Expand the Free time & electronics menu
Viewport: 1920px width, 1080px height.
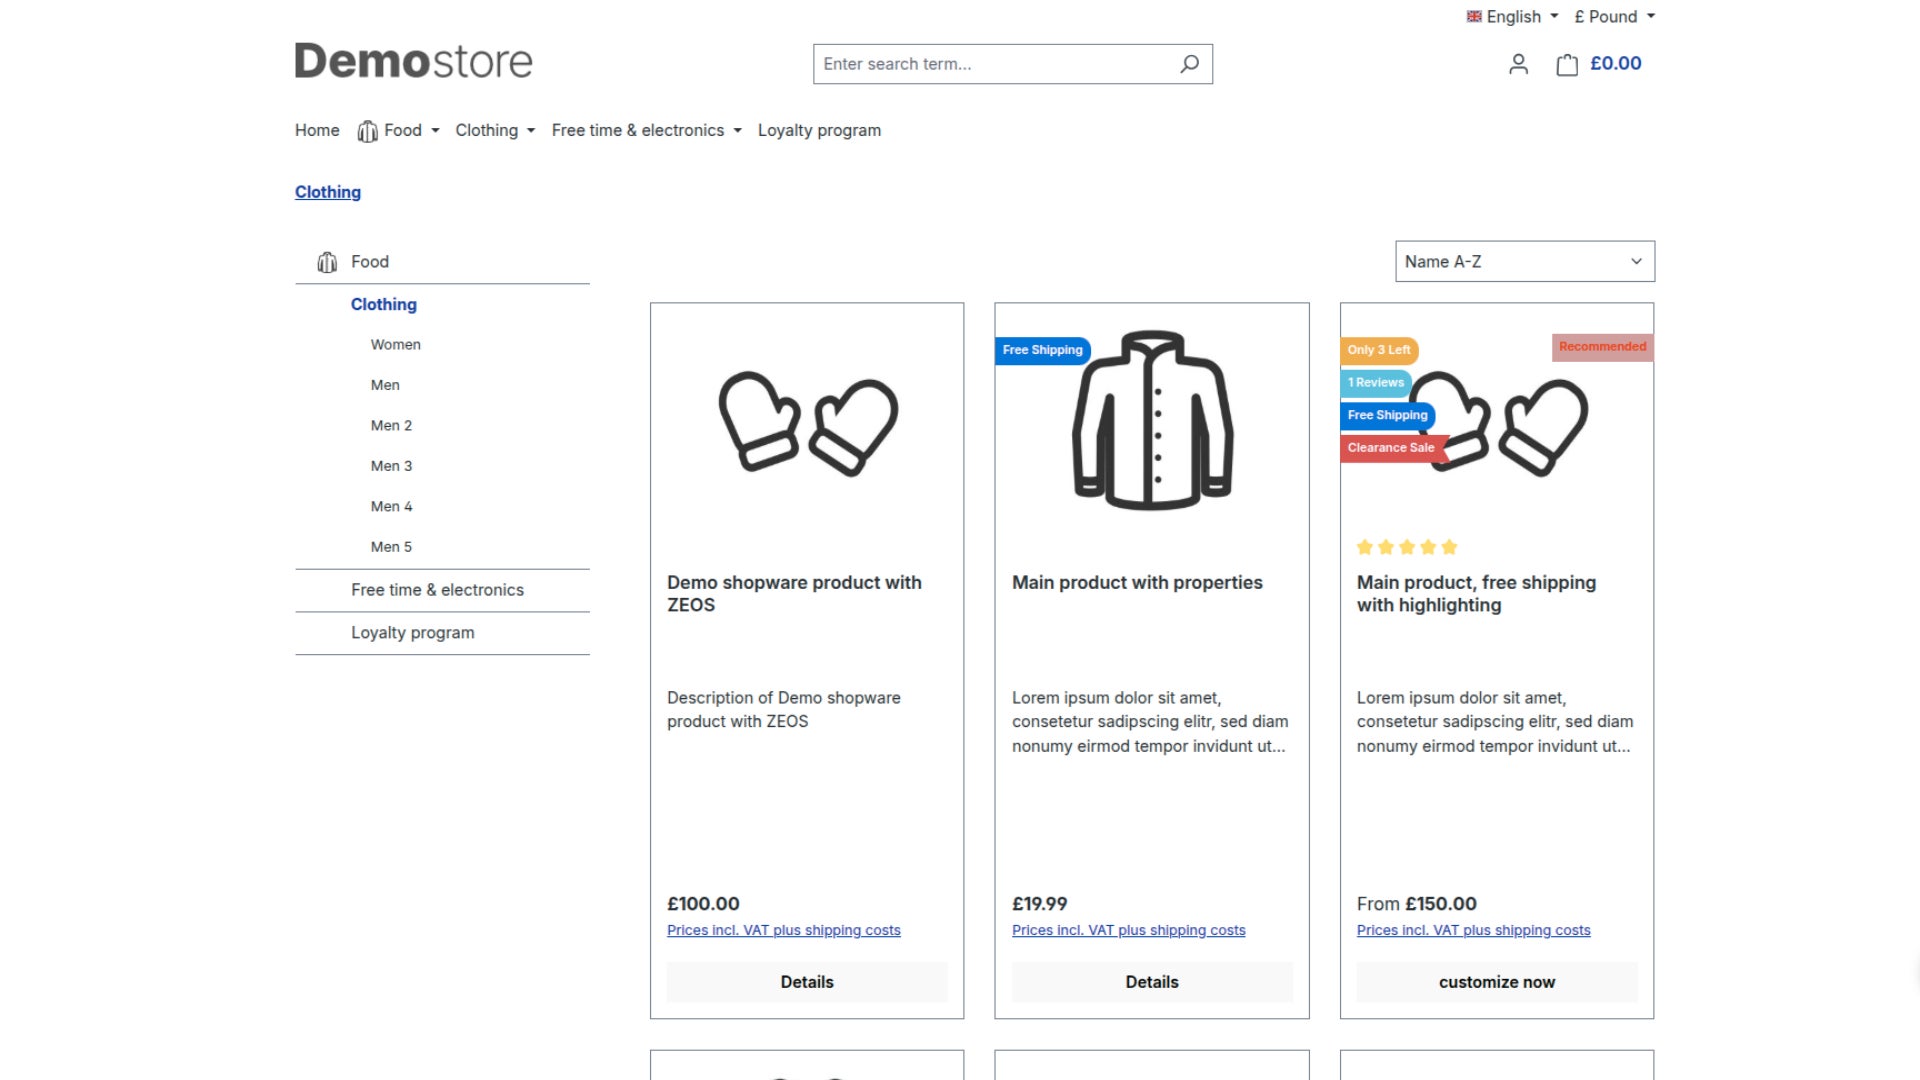646,131
